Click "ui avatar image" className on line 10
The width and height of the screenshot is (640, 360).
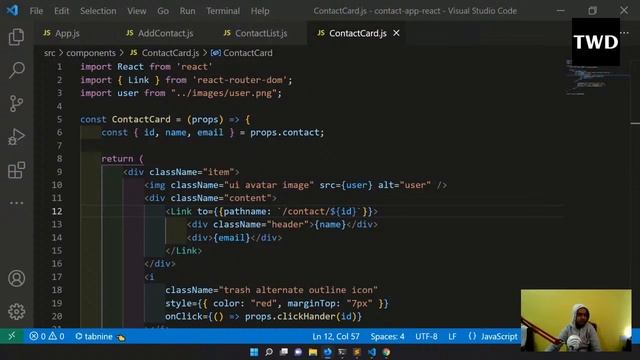coord(269,185)
